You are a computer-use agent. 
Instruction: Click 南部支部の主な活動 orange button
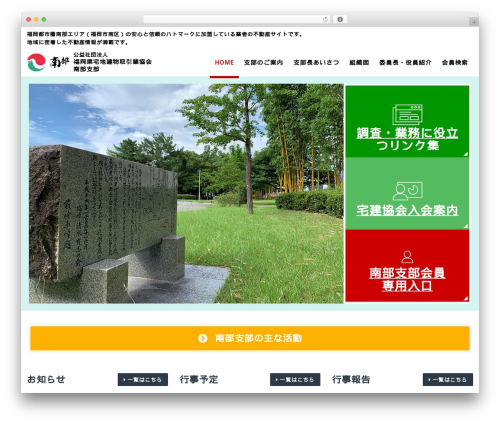(250, 338)
